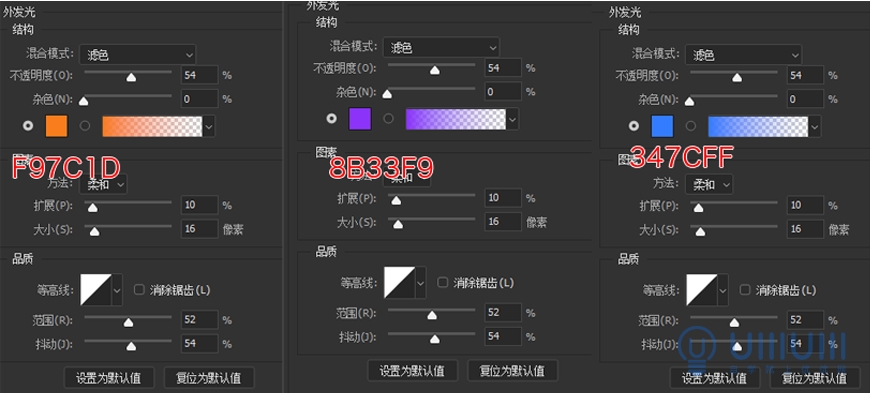The width and height of the screenshot is (870, 393).
Task: Open the orange glow color swatch
Action: click(x=57, y=126)
